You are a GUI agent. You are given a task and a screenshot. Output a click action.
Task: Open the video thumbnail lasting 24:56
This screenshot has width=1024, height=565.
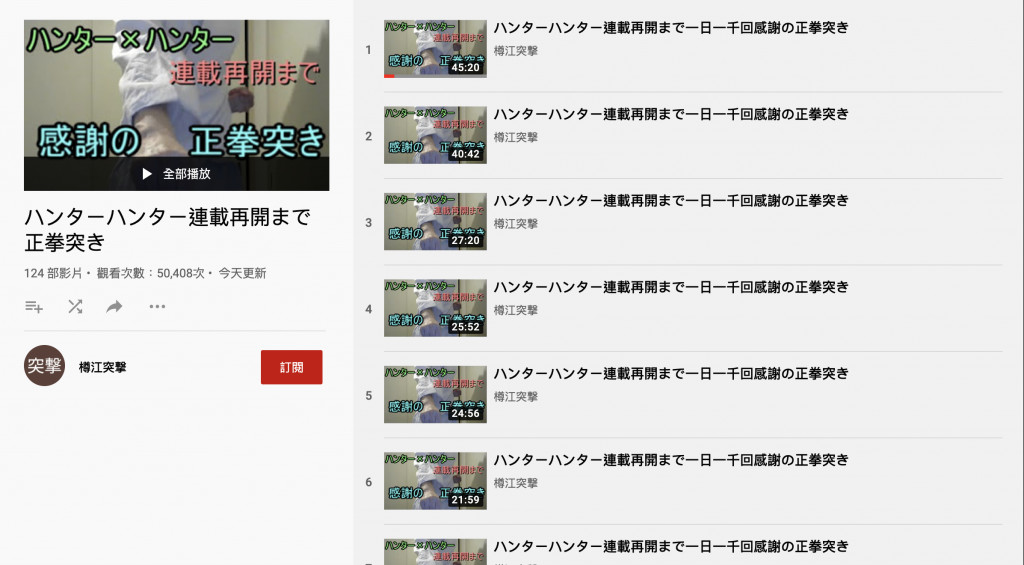435,395
